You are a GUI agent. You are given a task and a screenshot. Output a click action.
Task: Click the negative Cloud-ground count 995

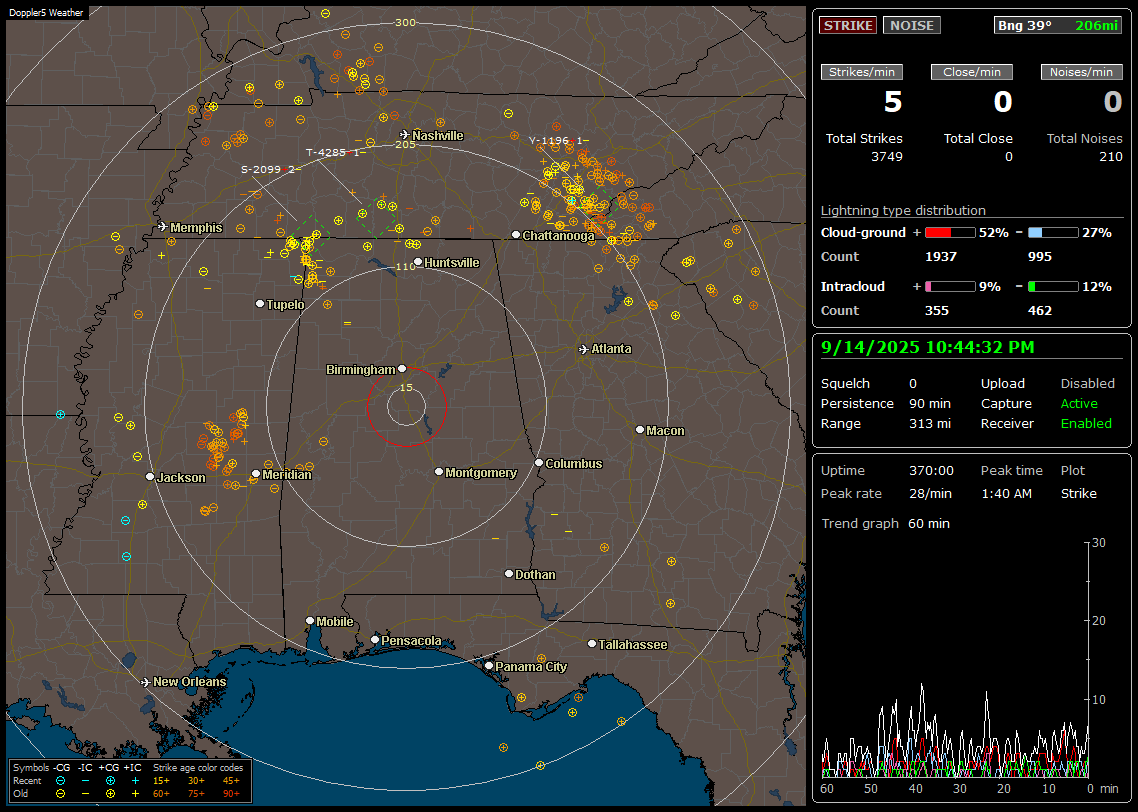1040,257
